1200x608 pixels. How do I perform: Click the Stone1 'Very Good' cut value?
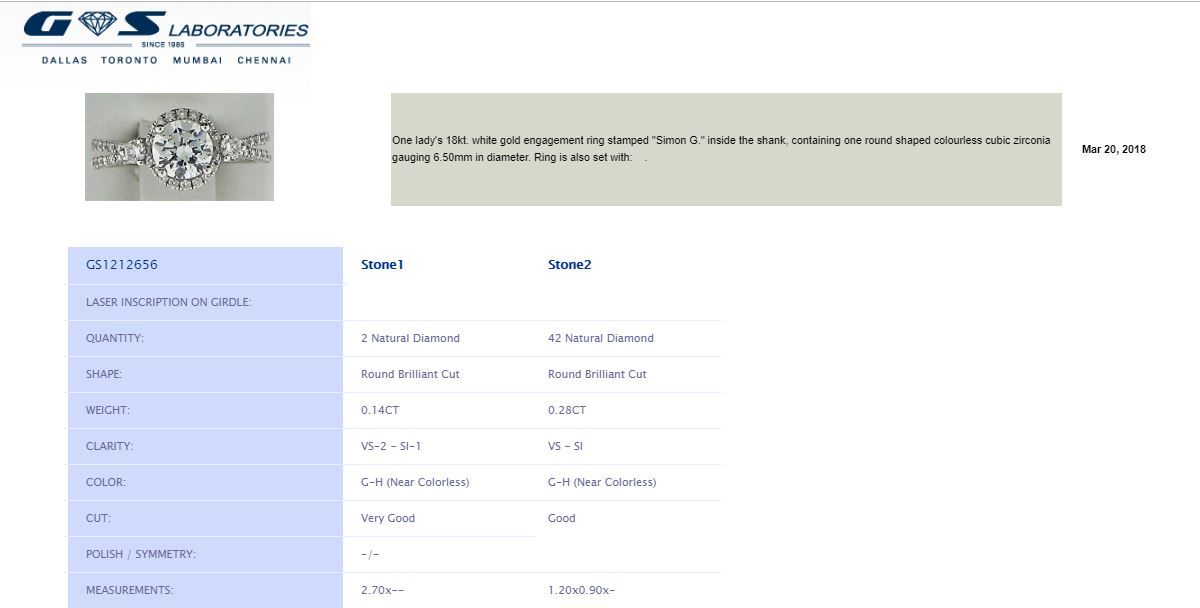pyautogui.click(x=388, y=518)
